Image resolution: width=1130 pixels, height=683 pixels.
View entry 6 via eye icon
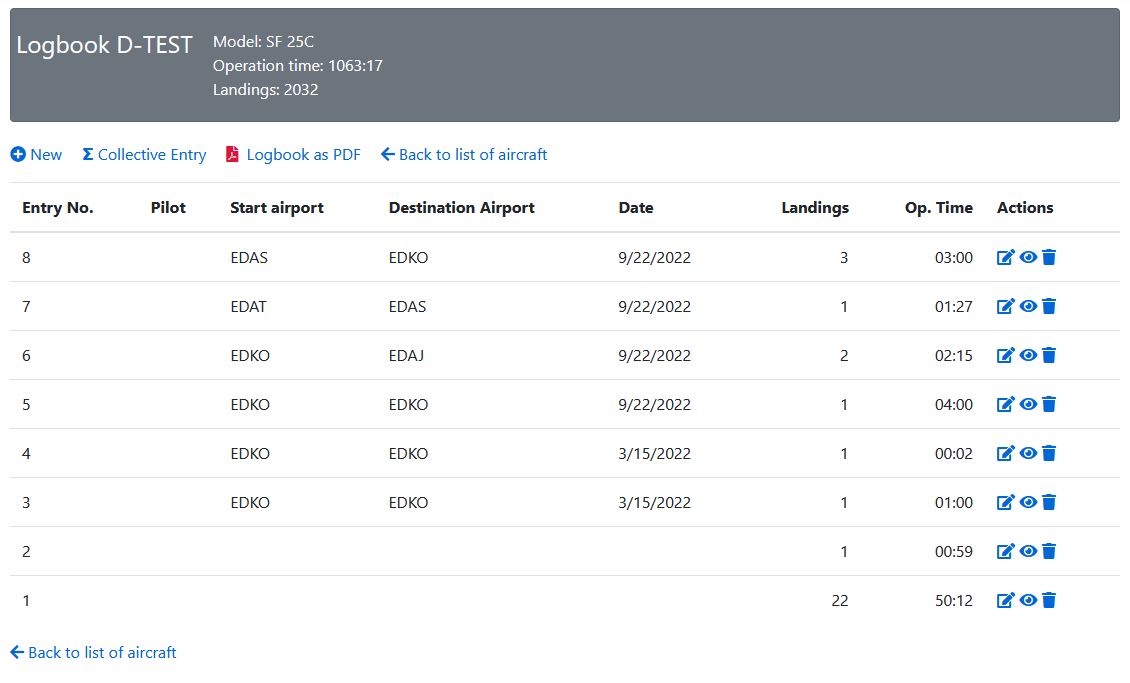pos(1028,355)
